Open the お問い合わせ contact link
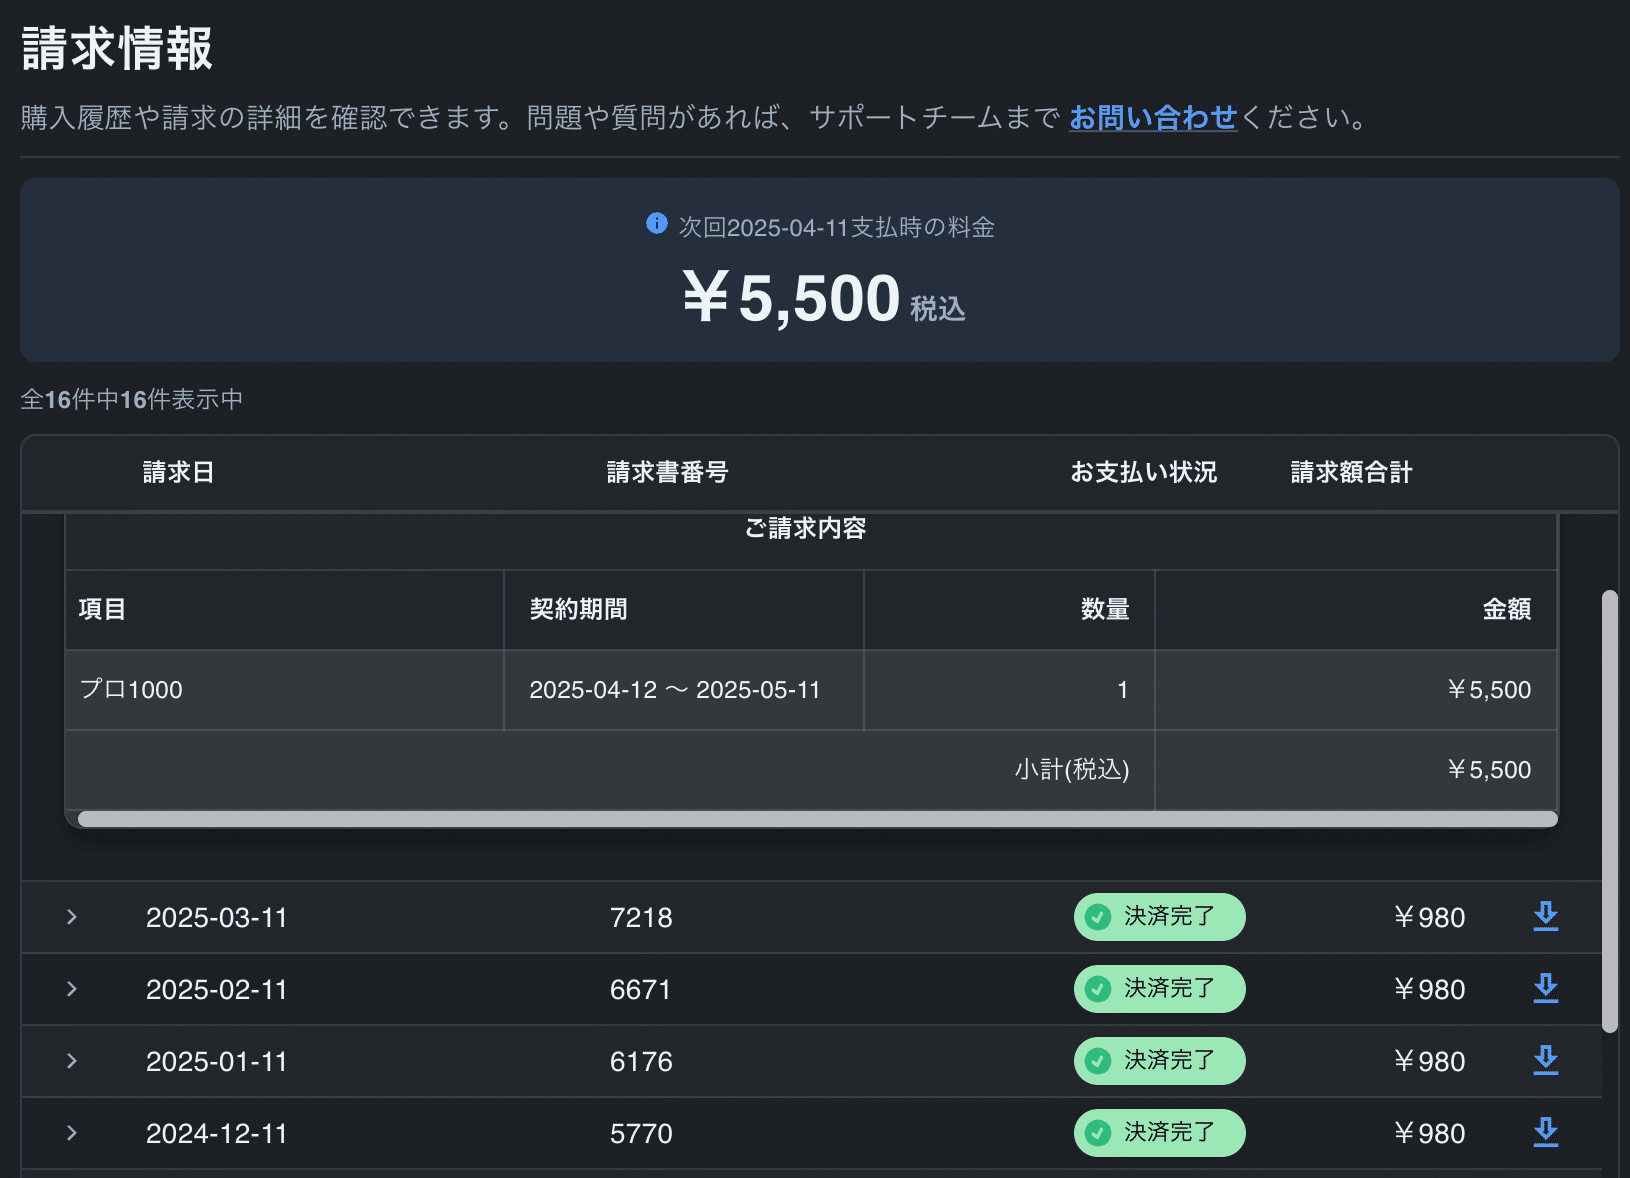1630x1178 pixels. point(1153,118)
